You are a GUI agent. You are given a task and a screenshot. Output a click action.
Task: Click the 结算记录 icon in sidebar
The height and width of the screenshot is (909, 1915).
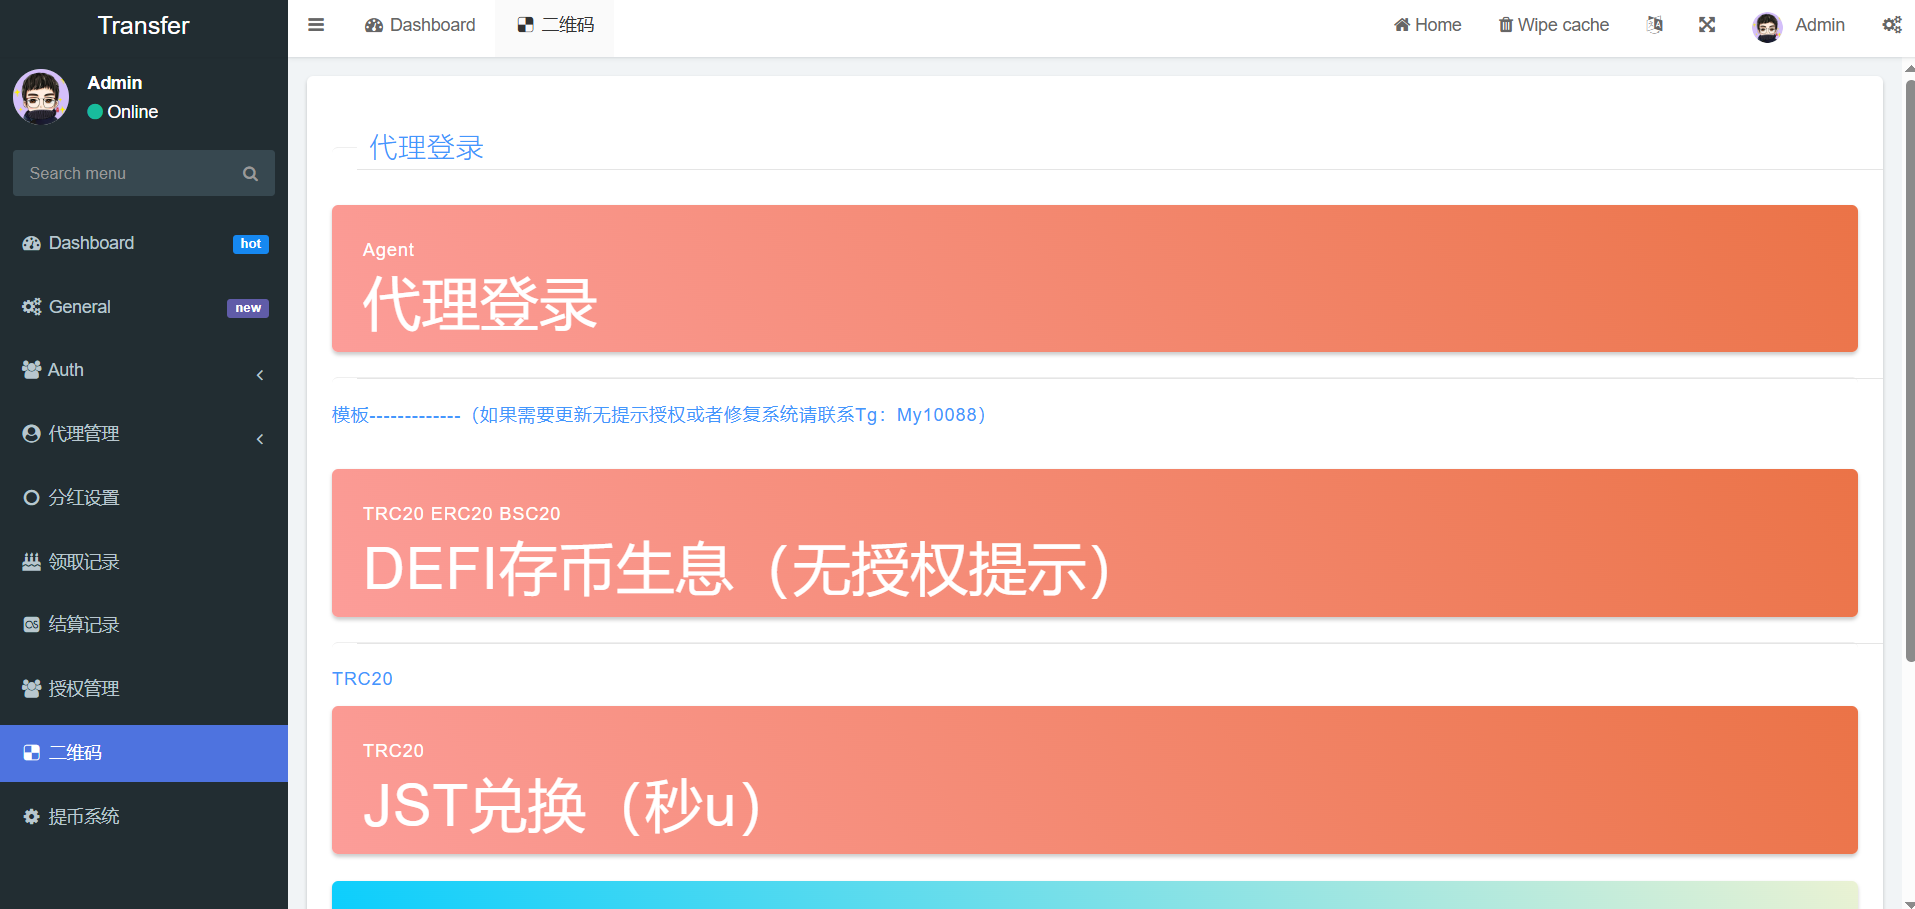(31, 625)
